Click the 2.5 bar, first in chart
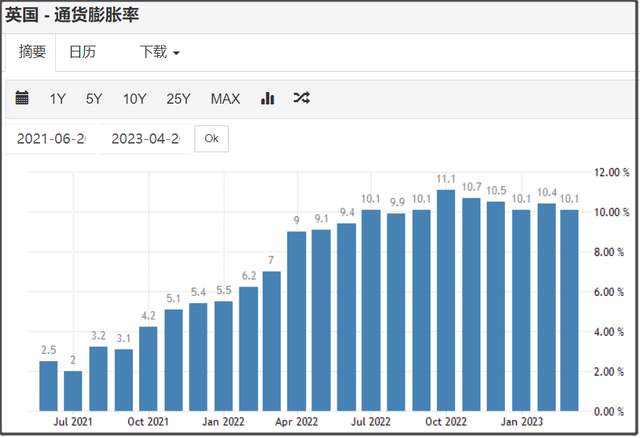The height and width of the screenshot is (438, 640). pos(48,385)
